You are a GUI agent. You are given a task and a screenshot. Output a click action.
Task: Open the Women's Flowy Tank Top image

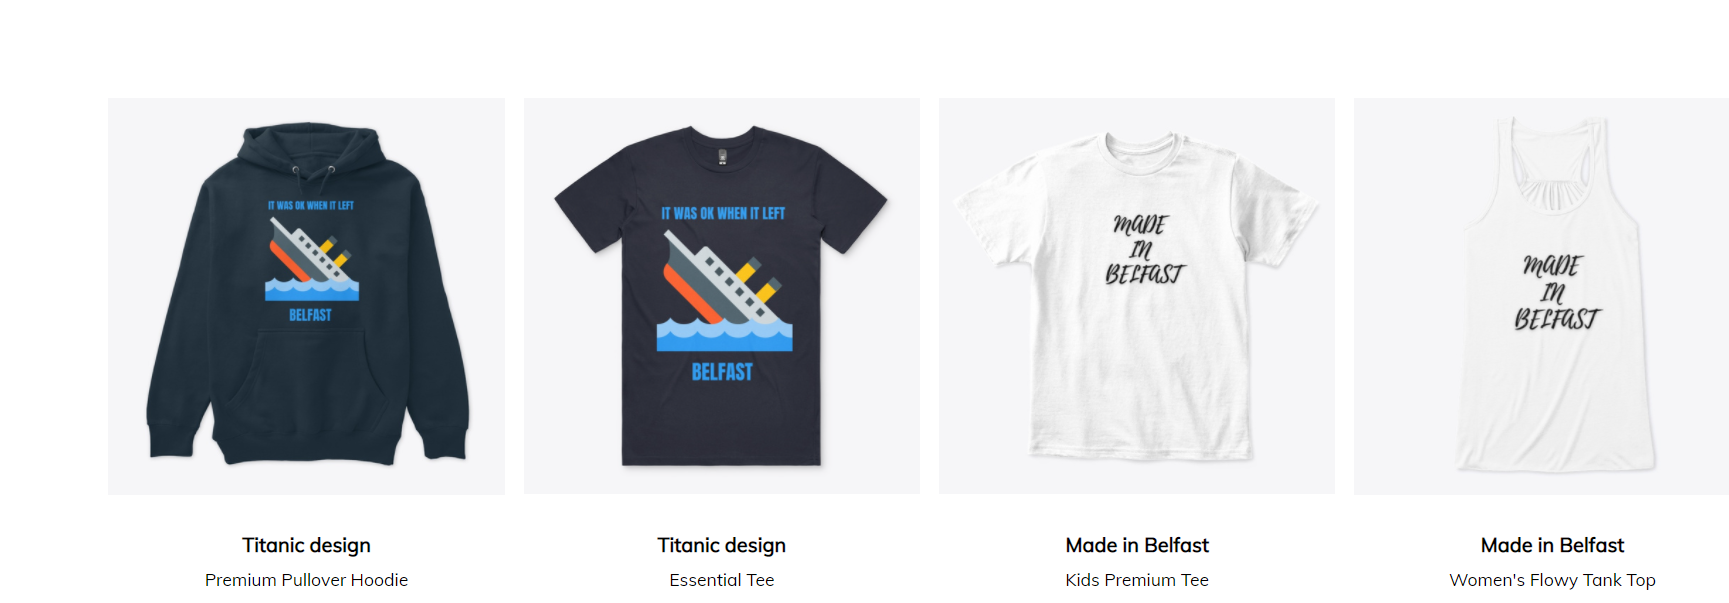[x=1541, y=296]
